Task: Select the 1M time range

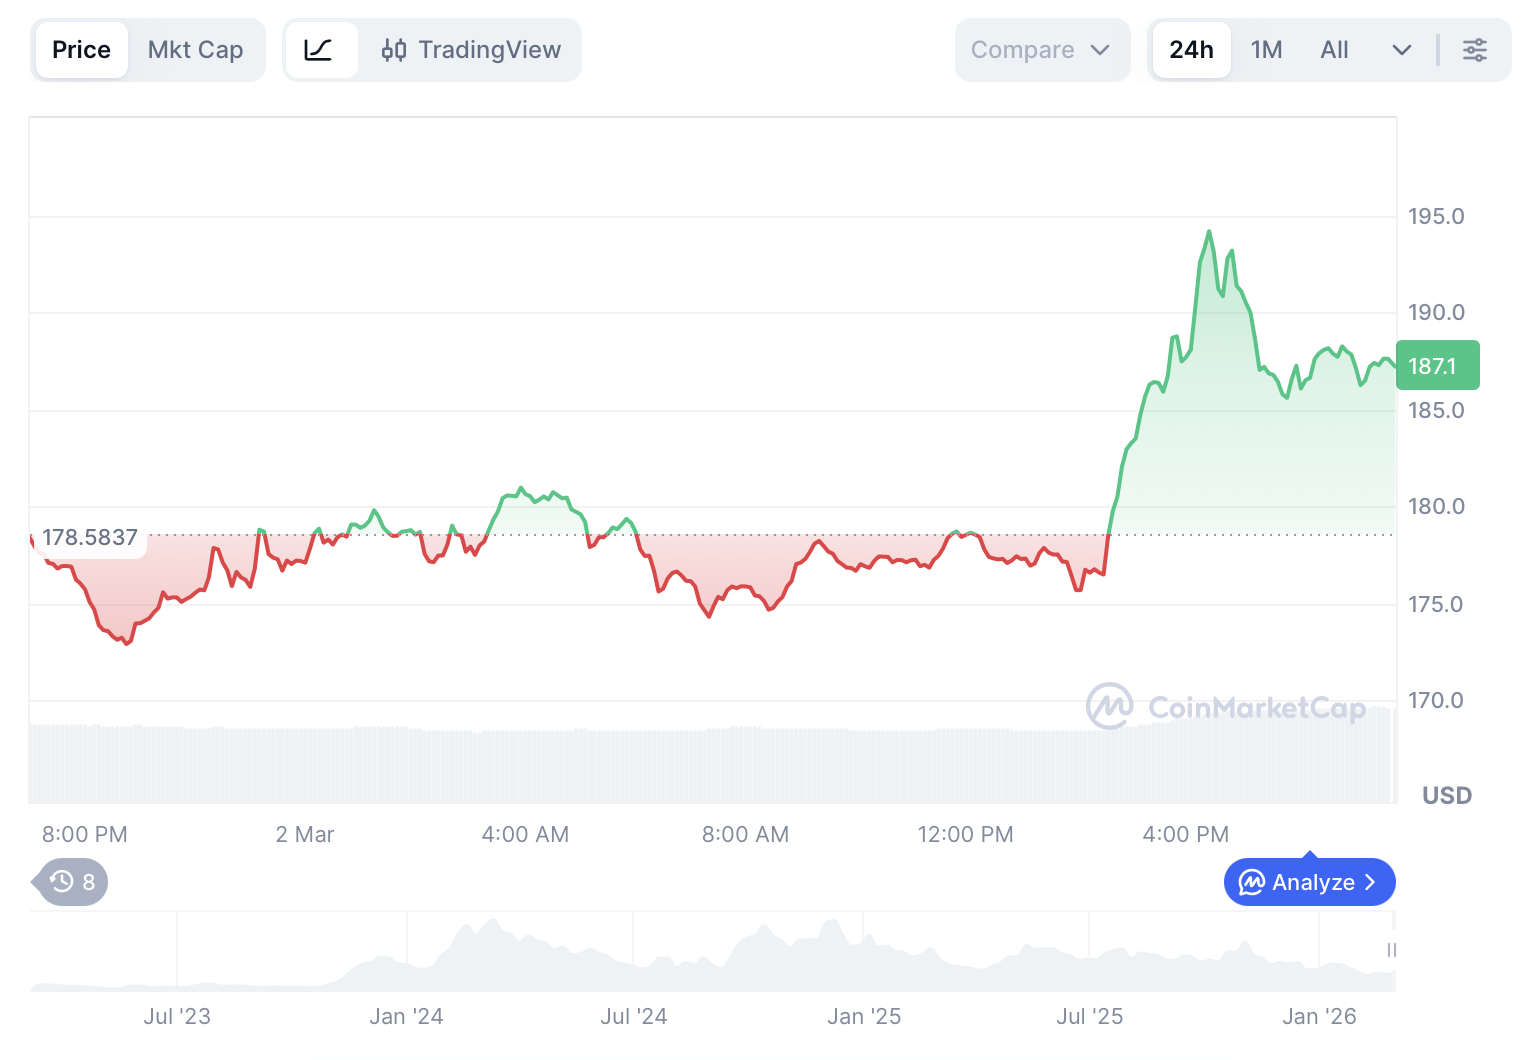Action: [x=1266, y=50]
